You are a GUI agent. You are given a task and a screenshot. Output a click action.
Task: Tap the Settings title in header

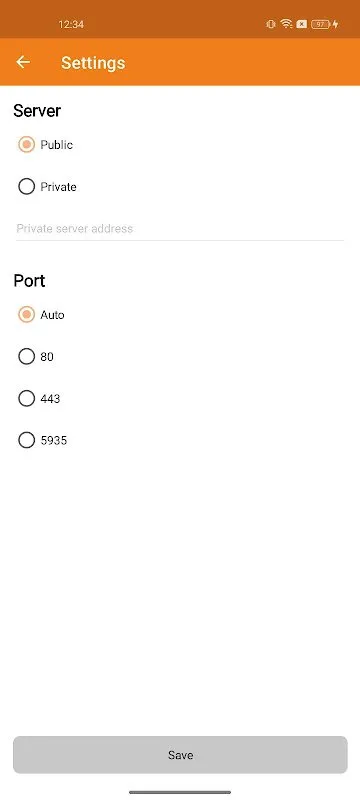93,63
